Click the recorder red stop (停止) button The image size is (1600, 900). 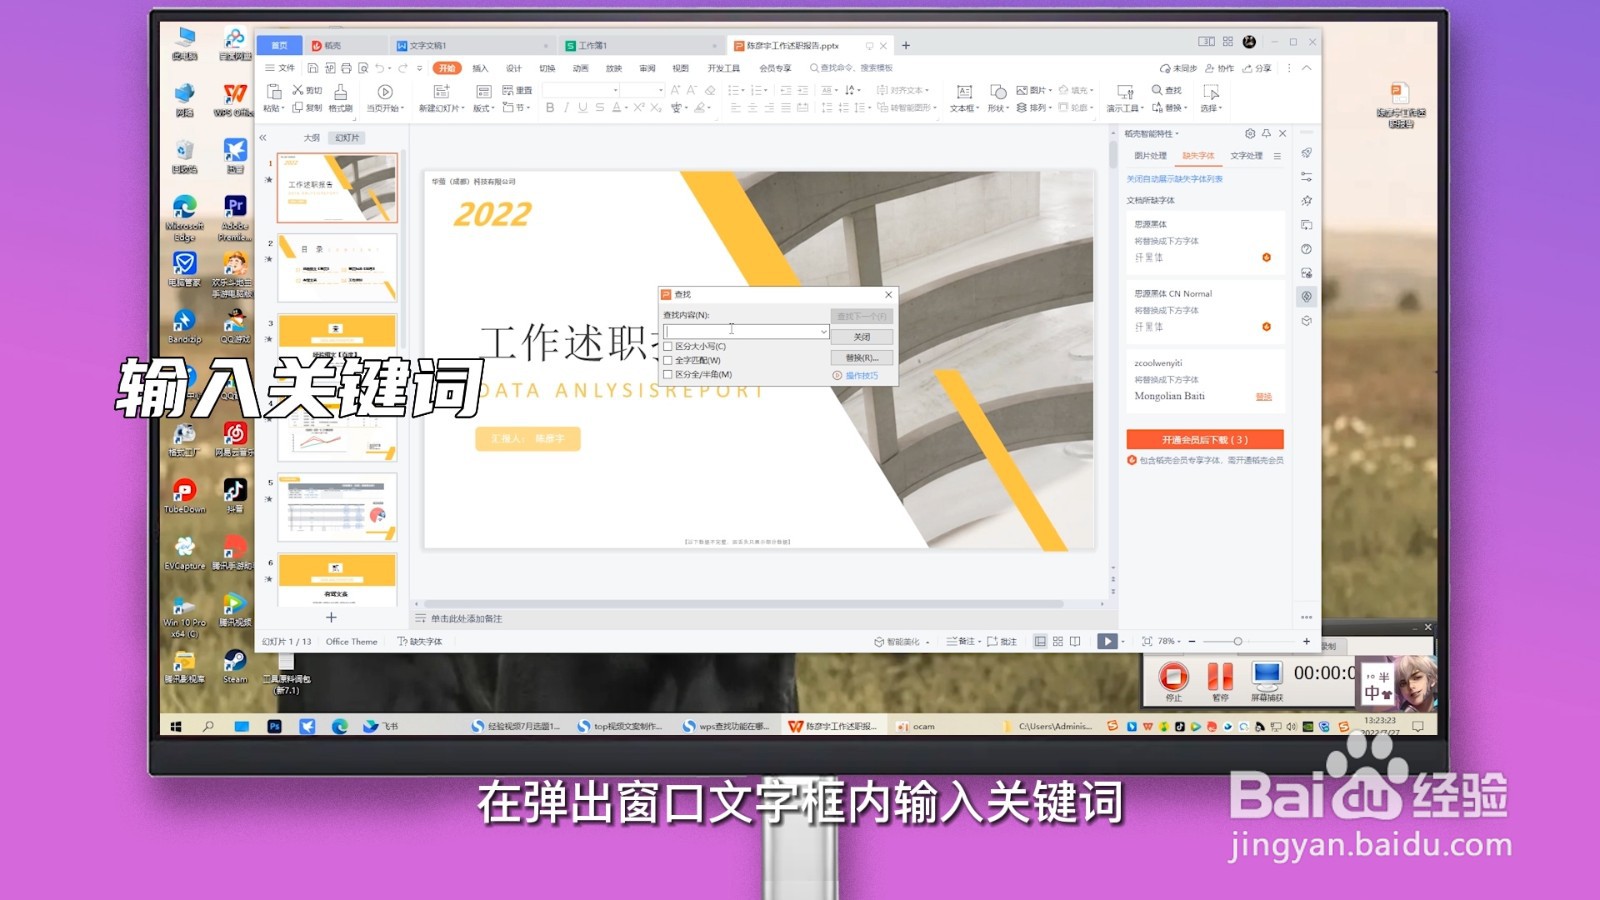tap(1174, 677)
